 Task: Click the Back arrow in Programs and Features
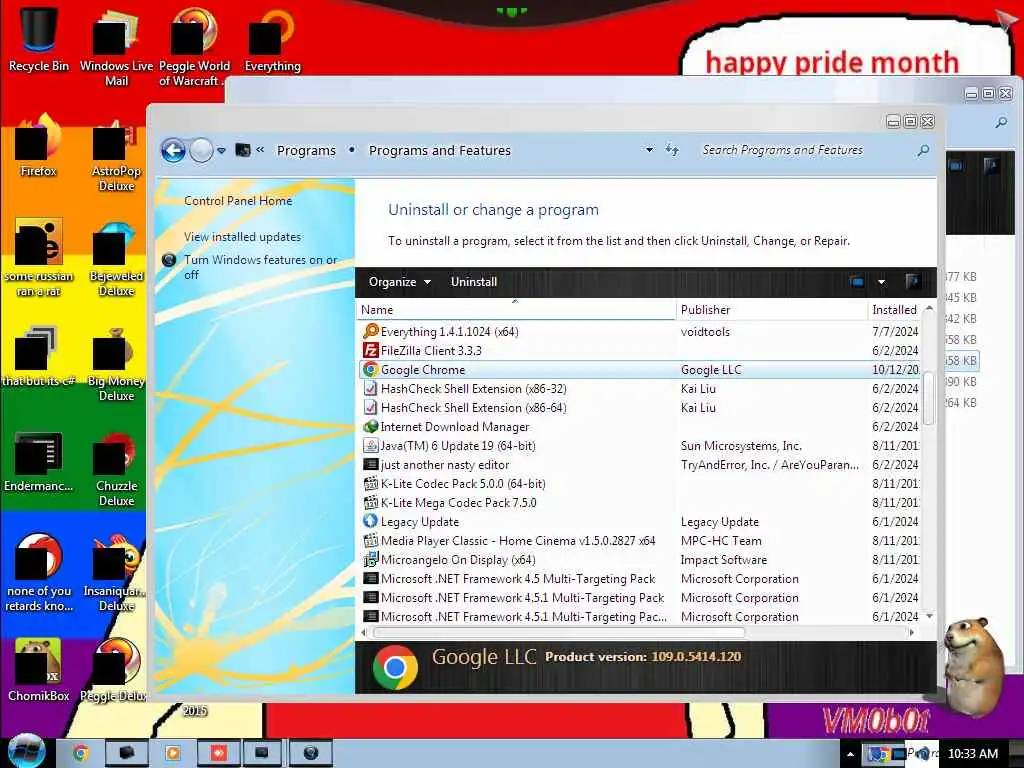tap(173, 151)
